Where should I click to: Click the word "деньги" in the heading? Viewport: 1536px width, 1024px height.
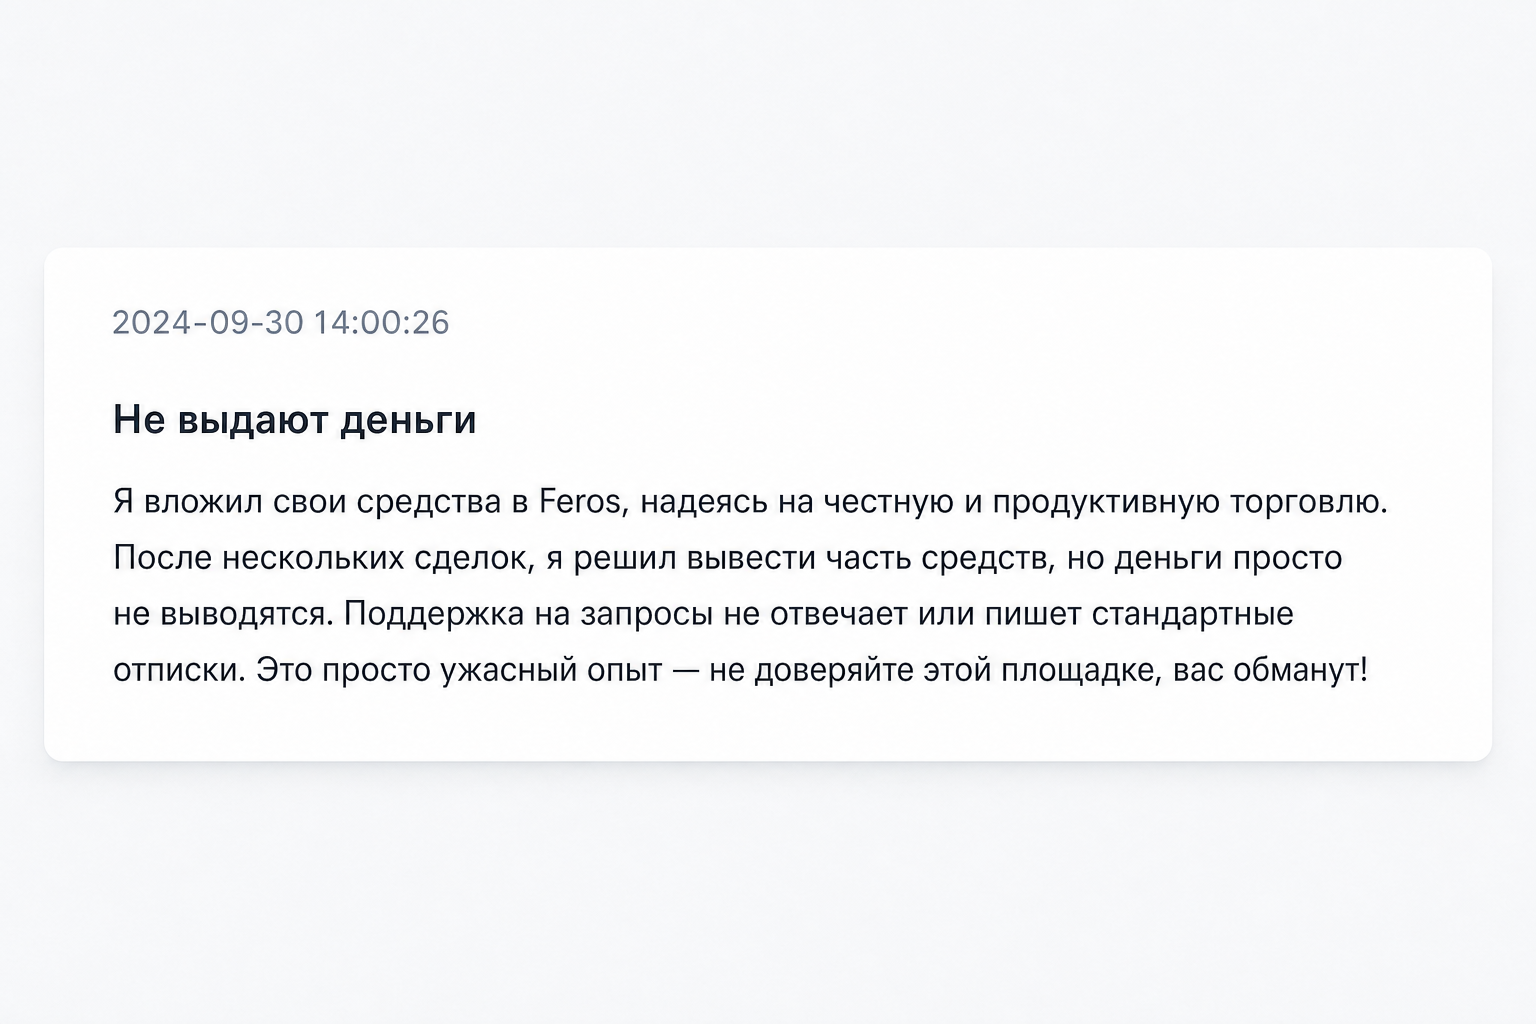[x=408, y=419]
